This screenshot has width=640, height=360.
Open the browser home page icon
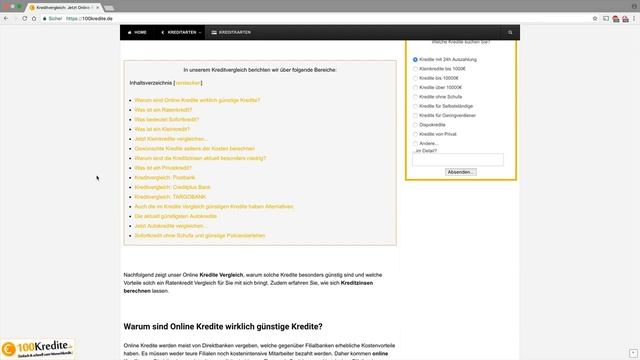(x=34, y=18)
